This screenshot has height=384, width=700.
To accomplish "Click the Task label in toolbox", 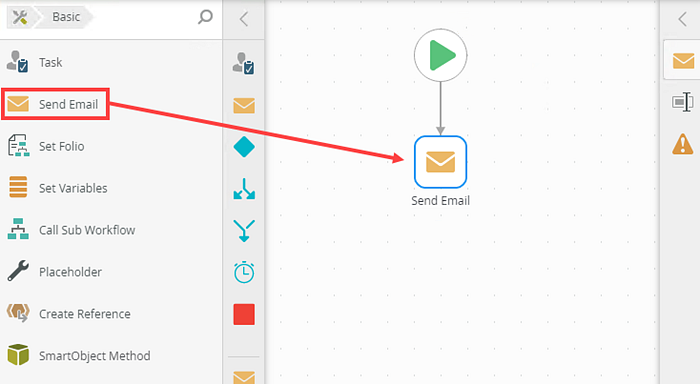I will (x=50, y=63).
